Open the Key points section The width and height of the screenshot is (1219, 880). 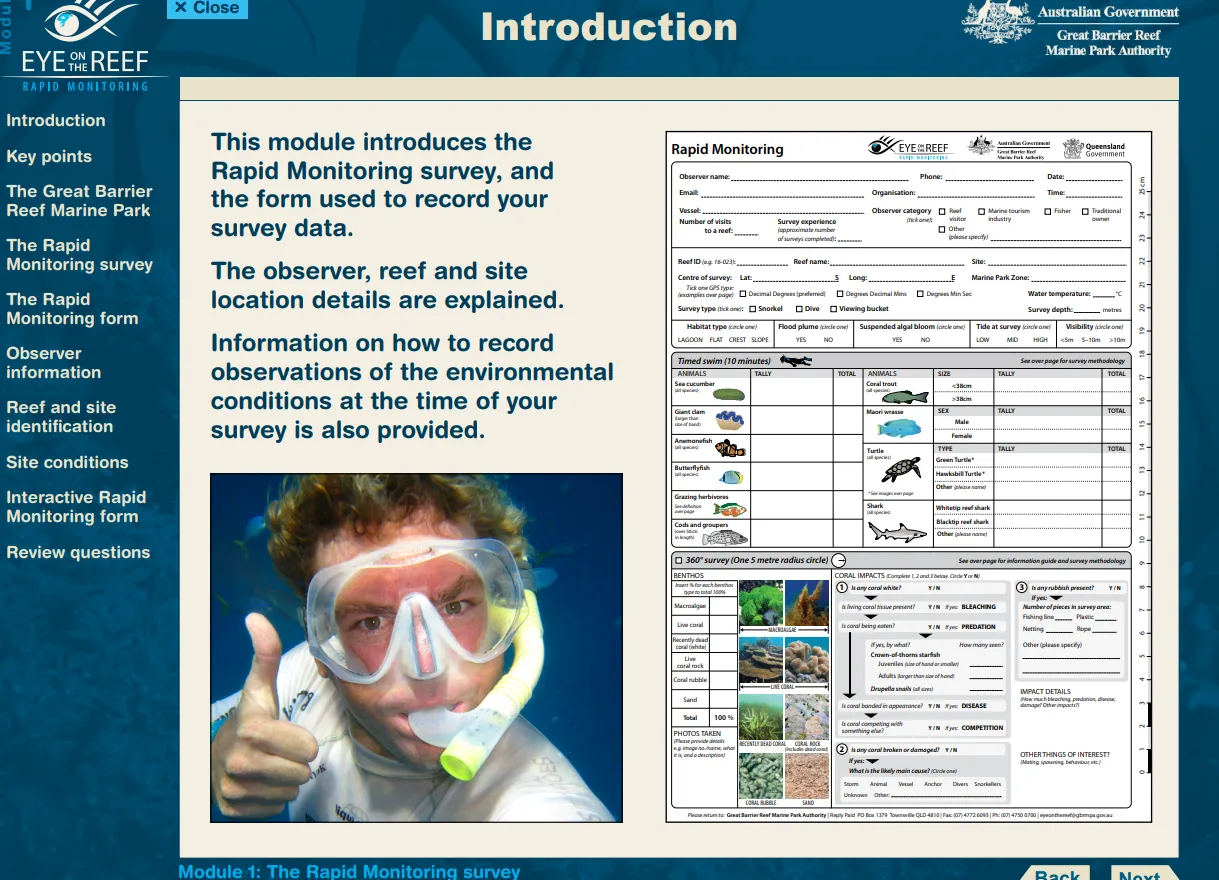click(x=49, y=156)
